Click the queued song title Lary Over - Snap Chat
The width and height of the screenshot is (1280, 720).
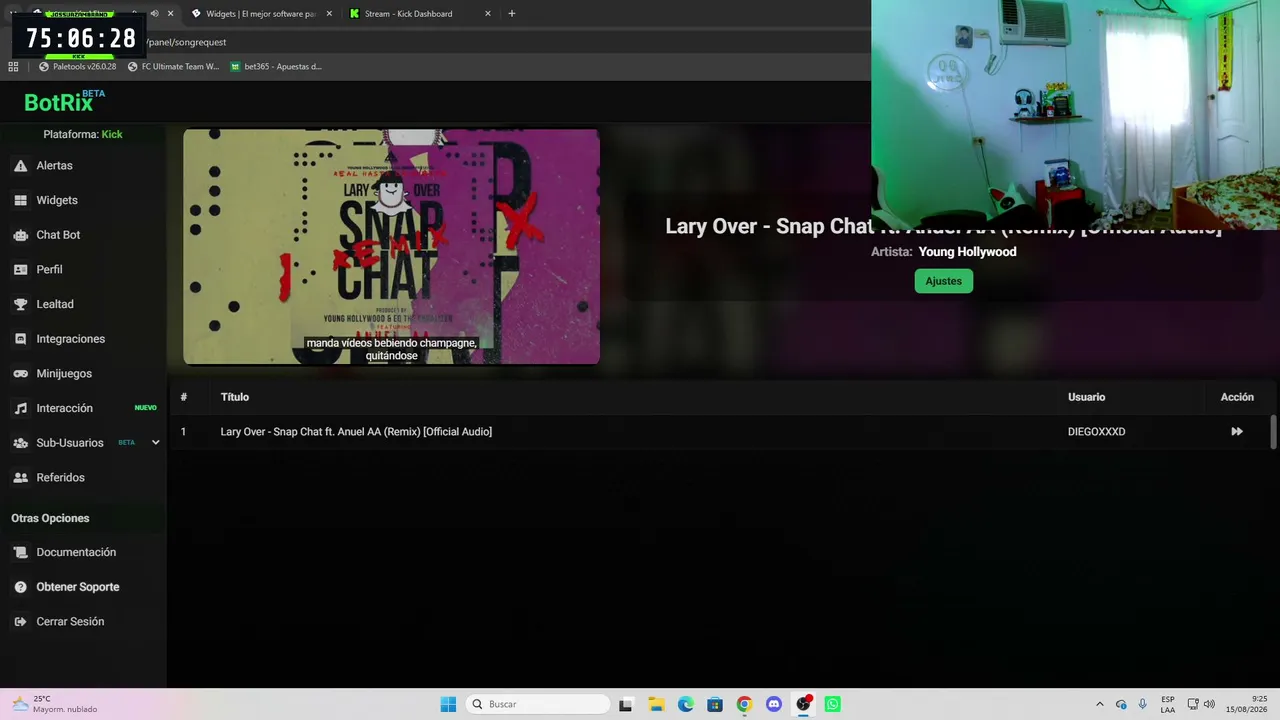(356, 432)
